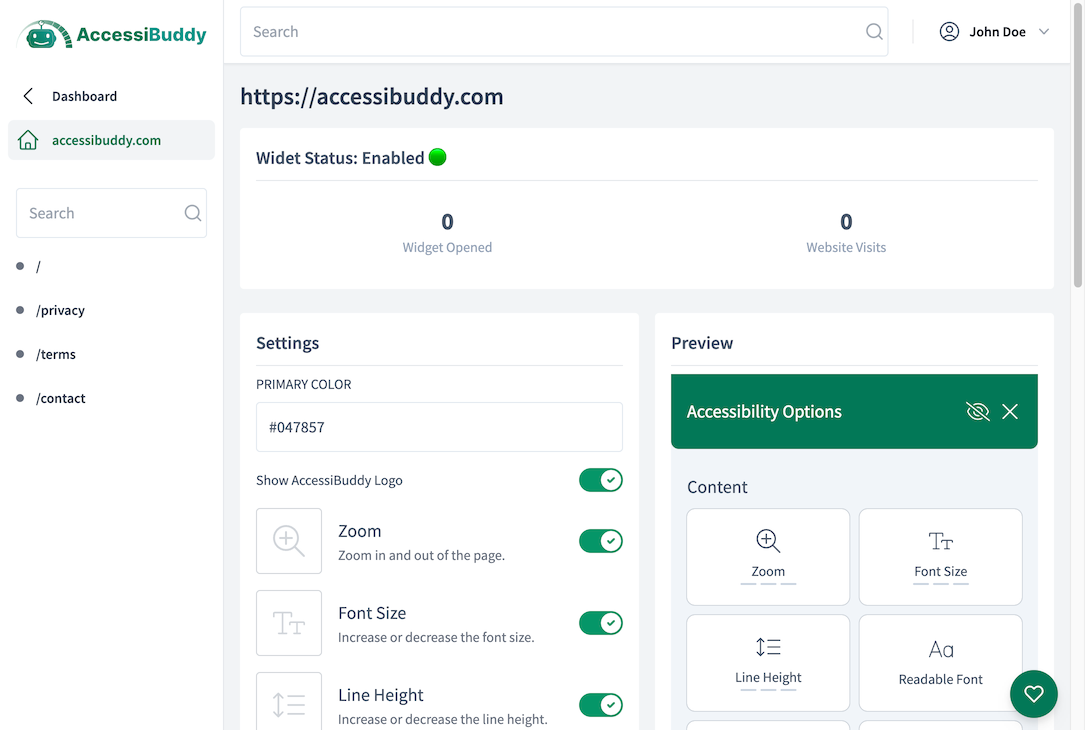Click the Line Height card in Preview
This screenshot has width=1085, height=730.
(768, 663)
